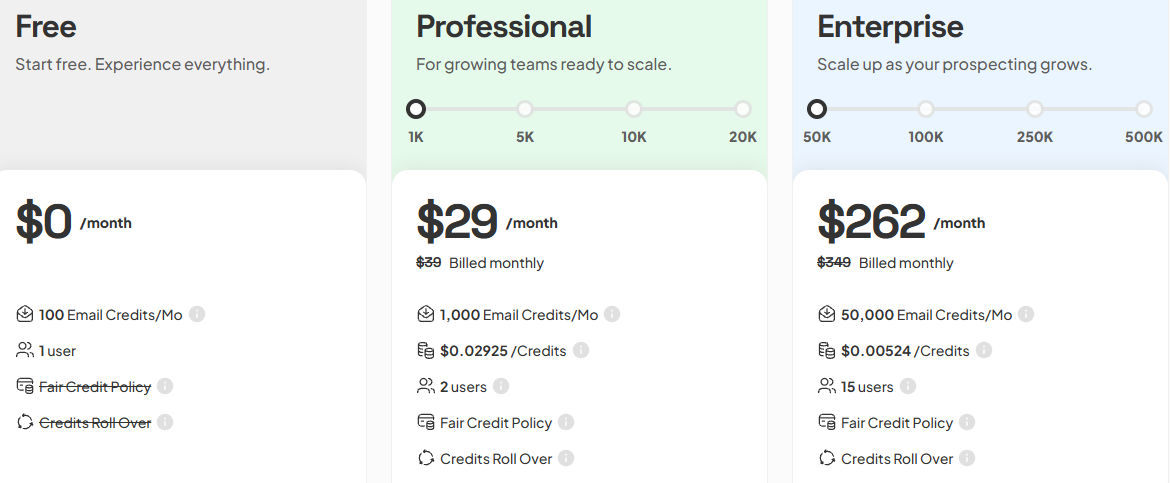Click the 100K label under Enterprise slider

point(926,137)
